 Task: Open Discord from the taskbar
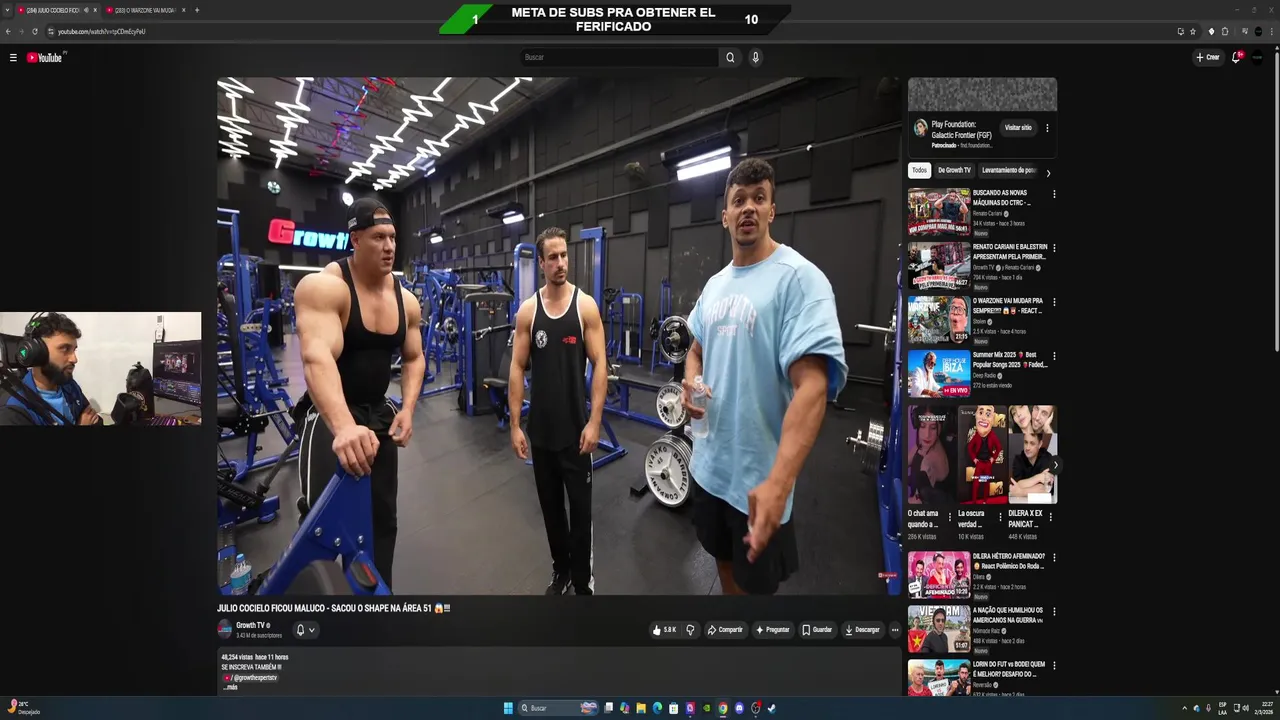coord(739,708)
